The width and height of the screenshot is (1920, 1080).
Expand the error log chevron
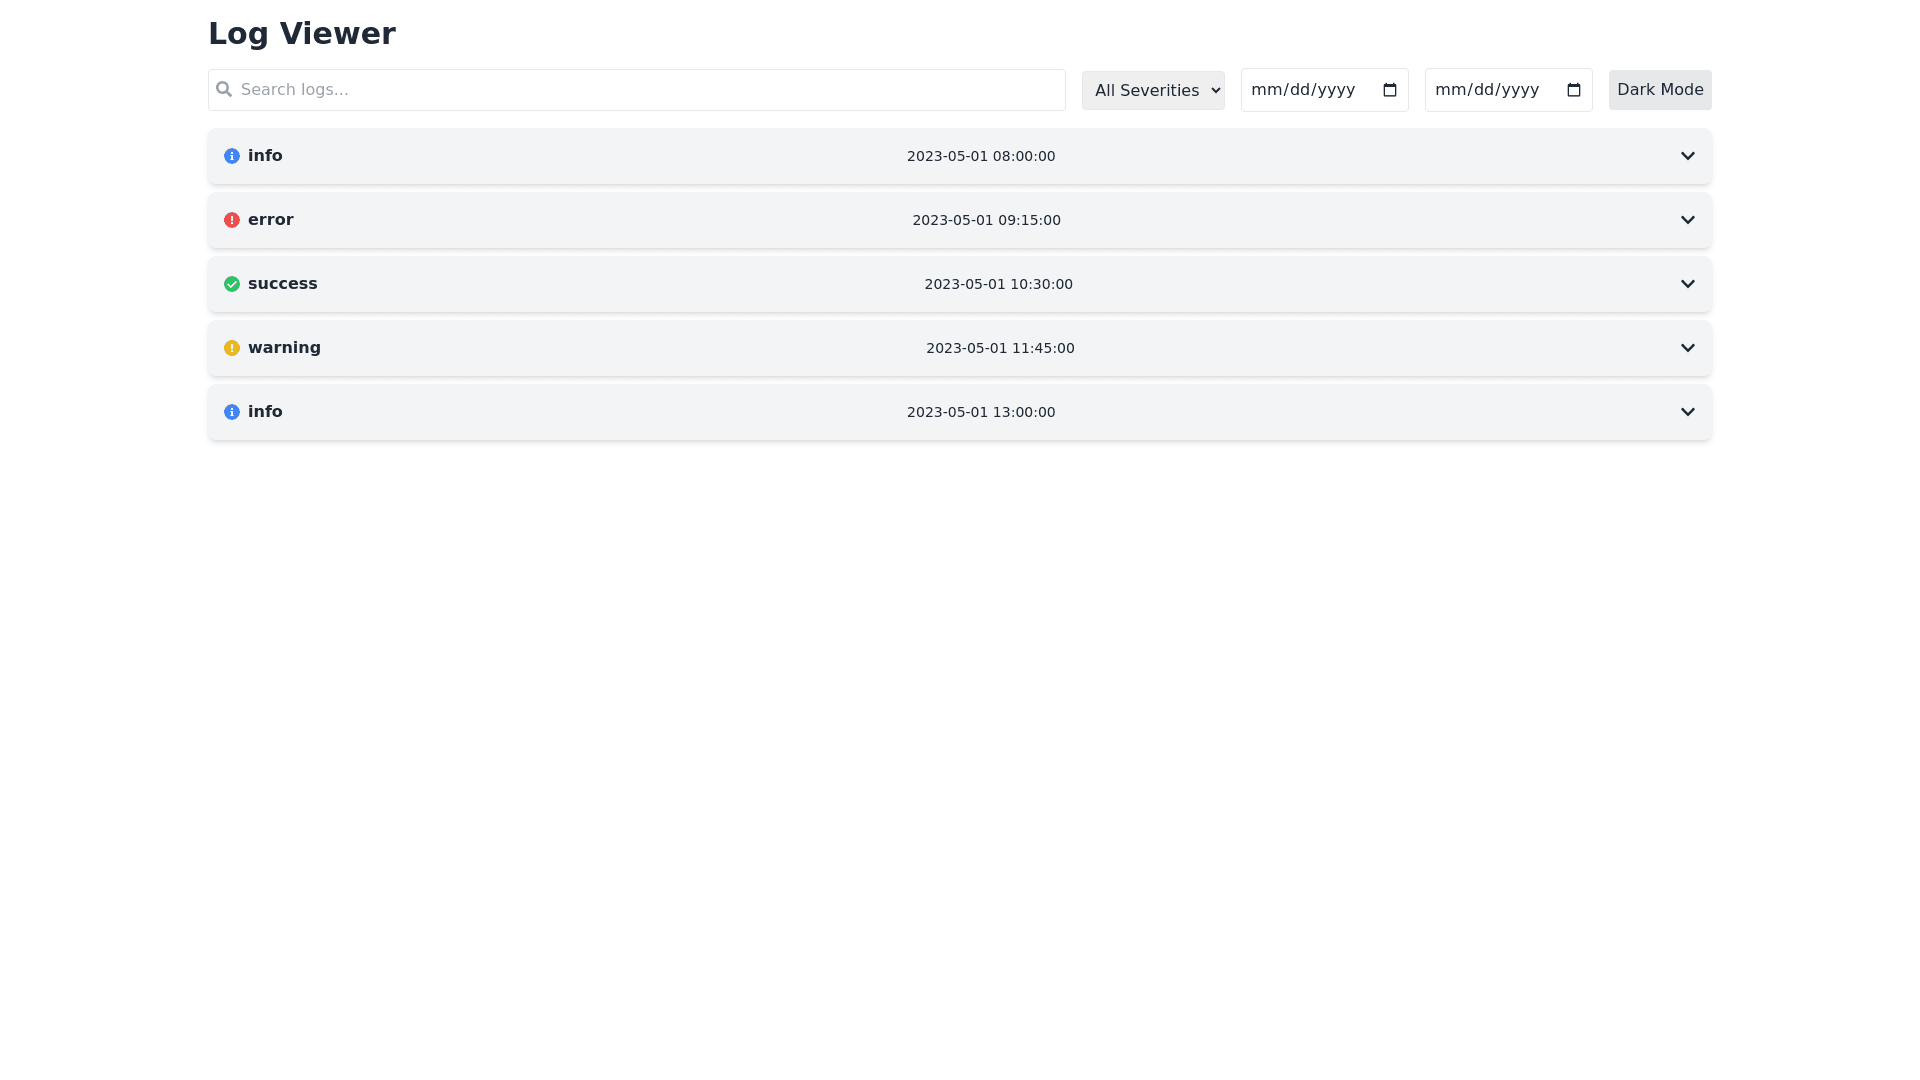tap(1687, 220)
